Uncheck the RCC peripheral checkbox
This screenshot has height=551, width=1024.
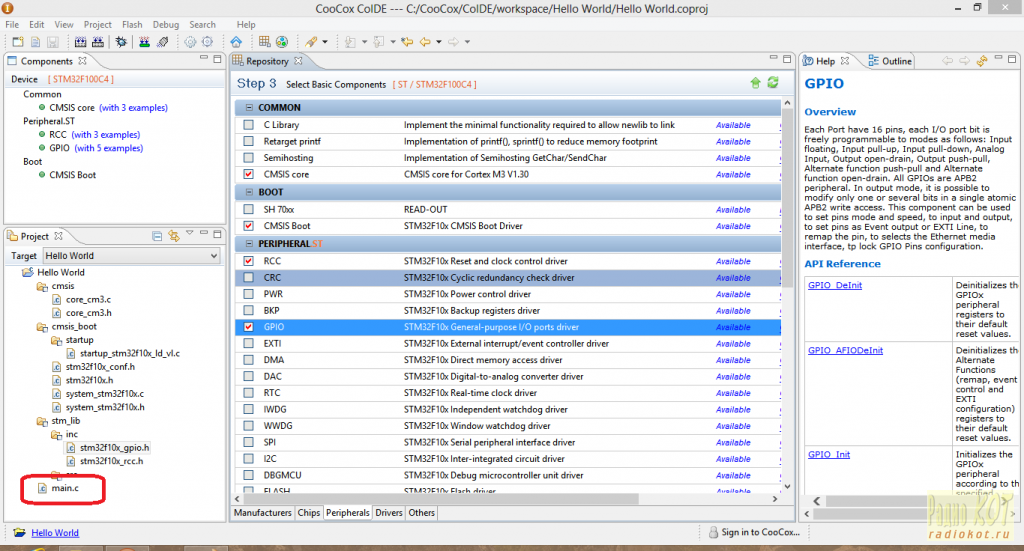248,261
